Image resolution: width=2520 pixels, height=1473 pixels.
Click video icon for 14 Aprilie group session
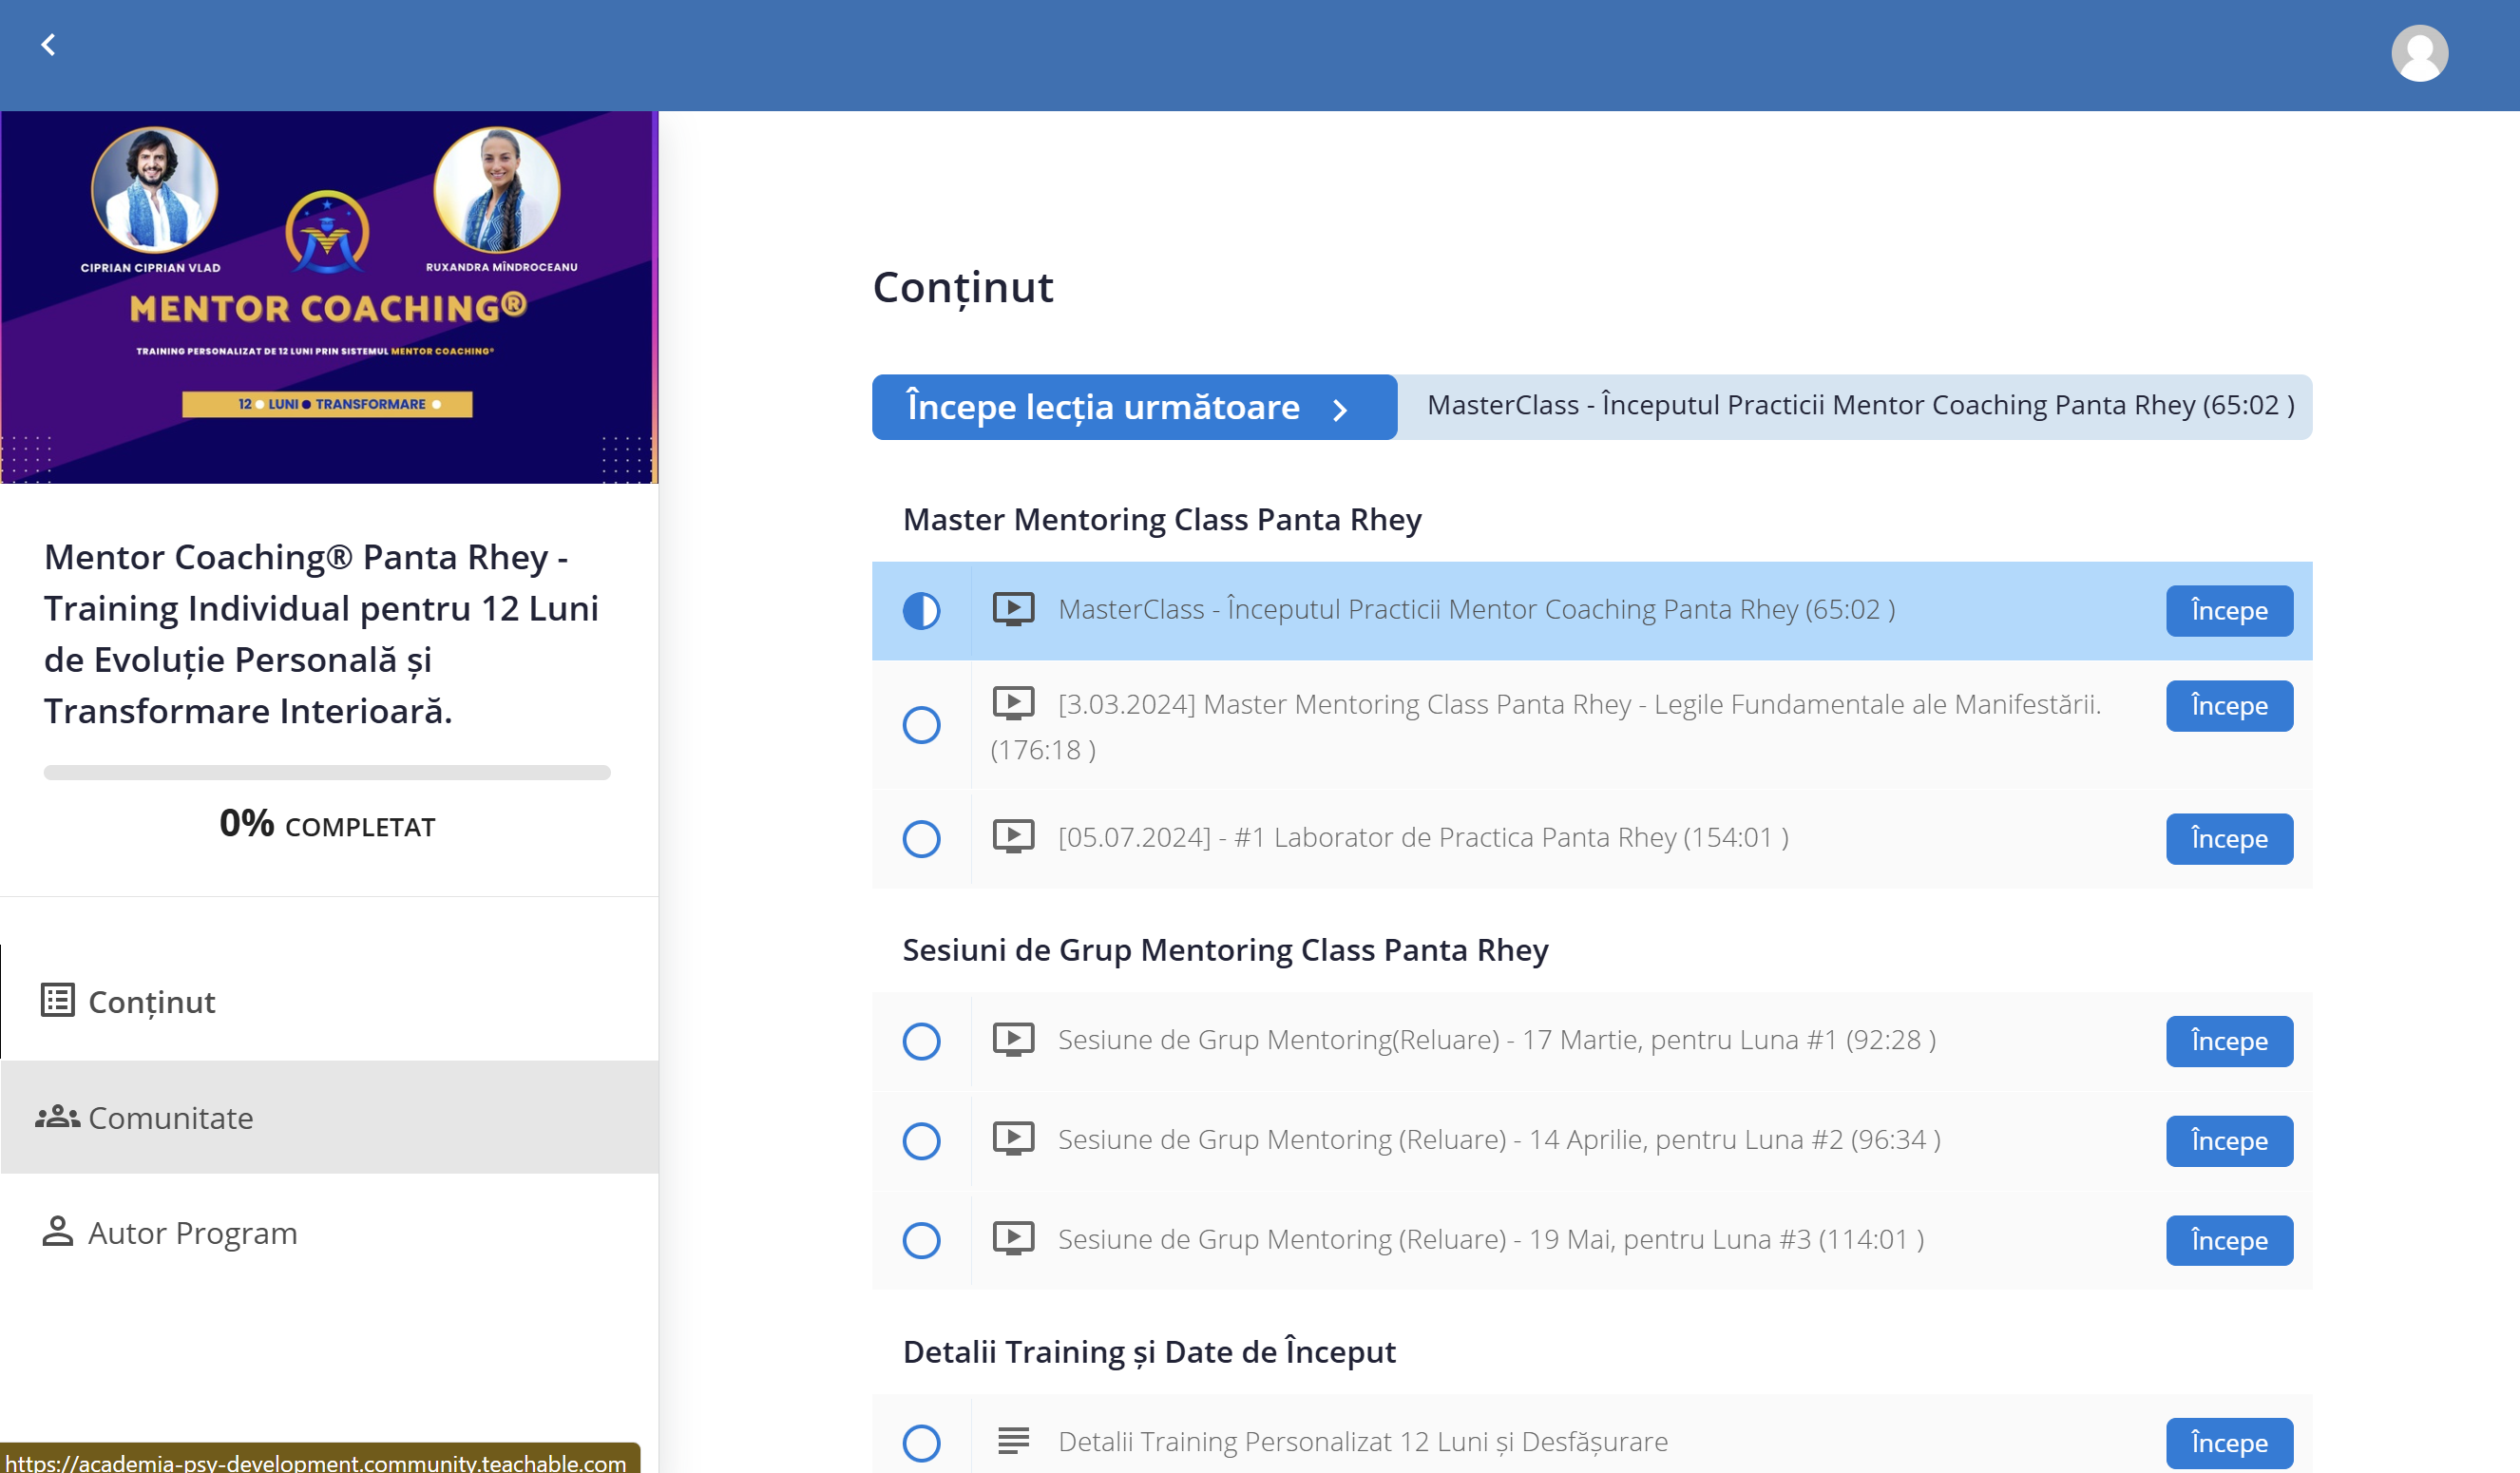pyautogui.click(x=1012, y=1139)
